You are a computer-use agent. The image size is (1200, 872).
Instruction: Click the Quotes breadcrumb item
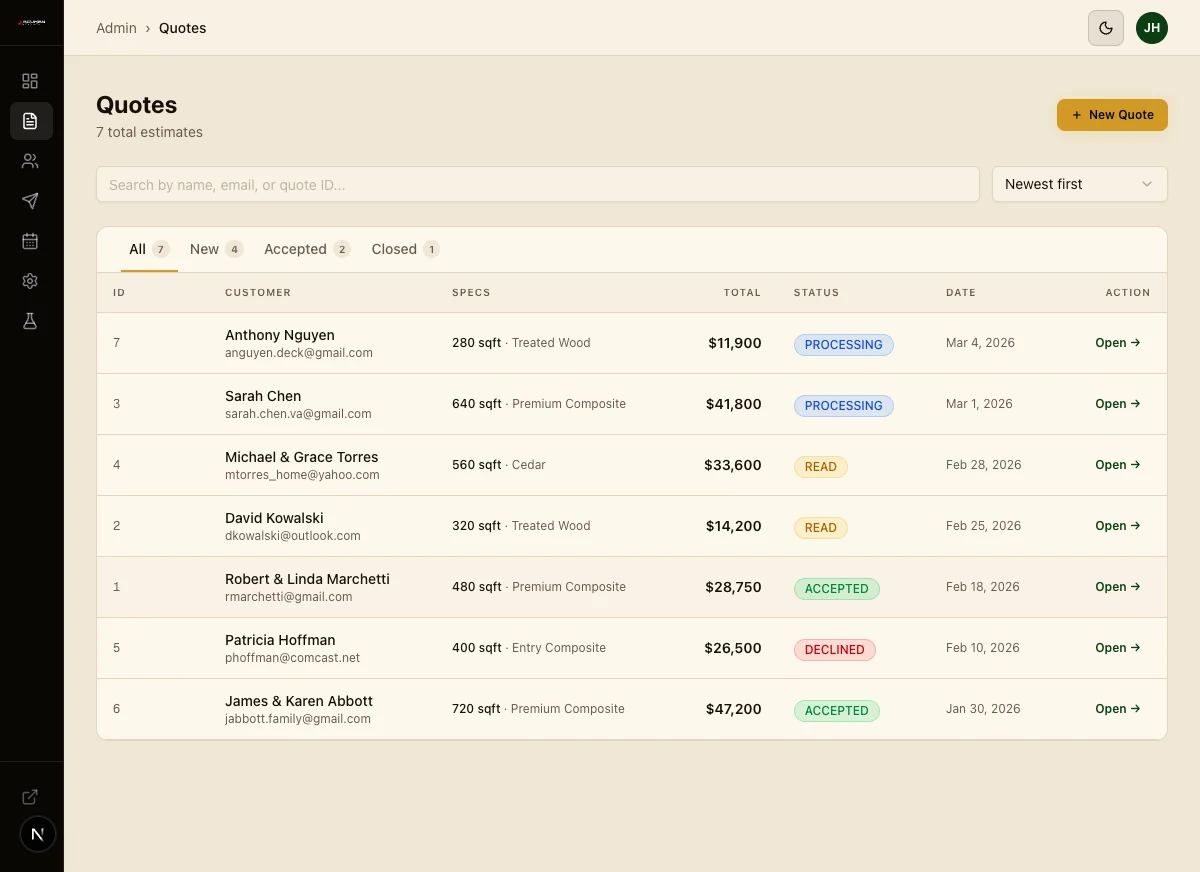tap(183, 28)
